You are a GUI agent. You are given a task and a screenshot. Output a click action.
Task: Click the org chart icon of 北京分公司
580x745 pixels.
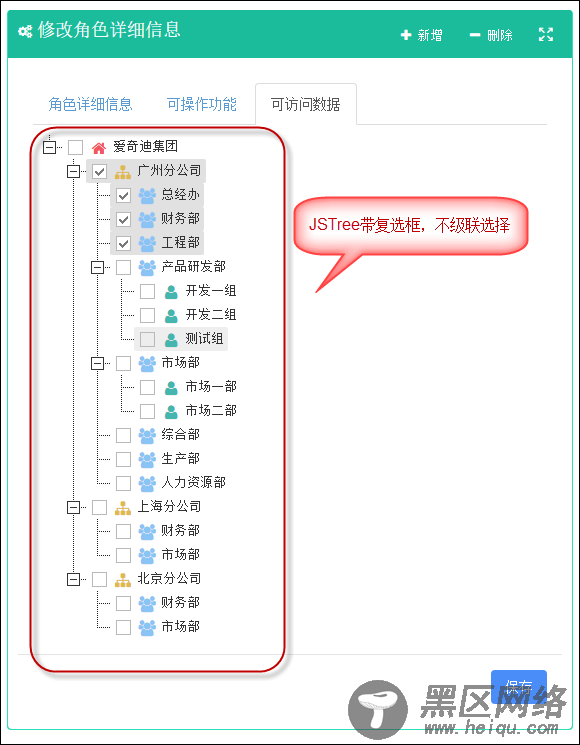click(x=123, y=580)
